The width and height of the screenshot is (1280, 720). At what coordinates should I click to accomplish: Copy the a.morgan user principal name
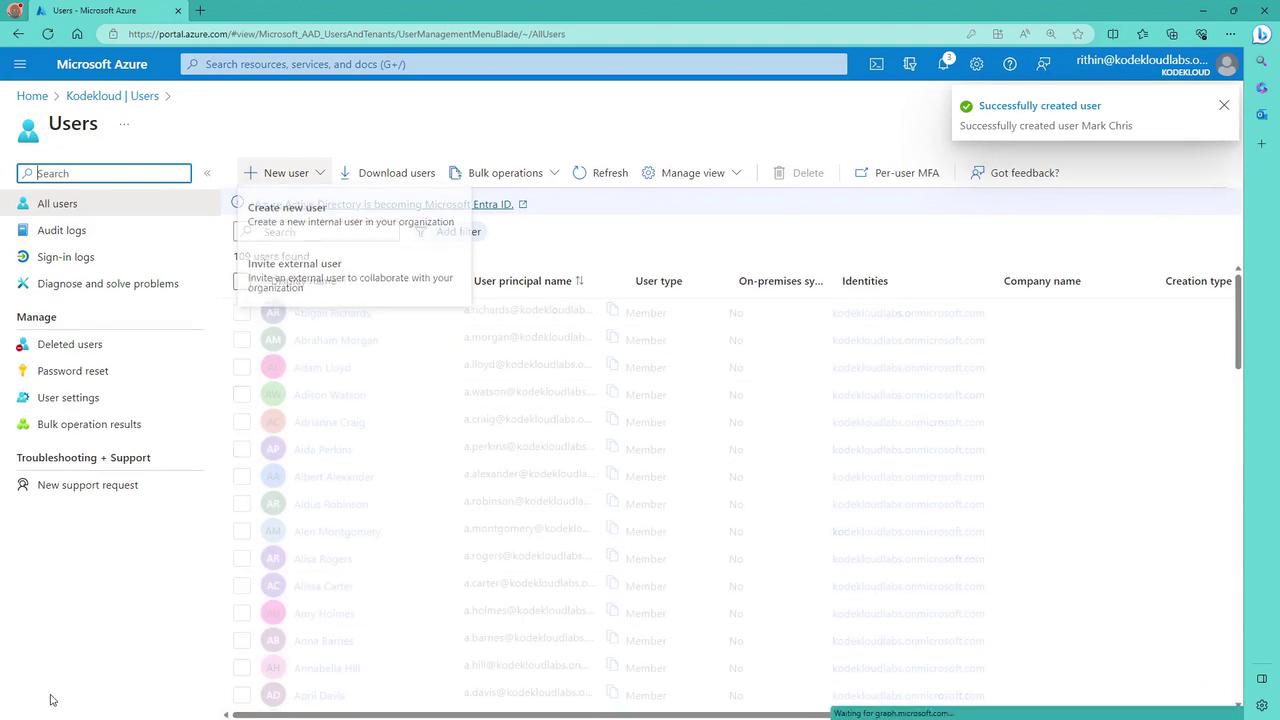[x=613, y=337]
